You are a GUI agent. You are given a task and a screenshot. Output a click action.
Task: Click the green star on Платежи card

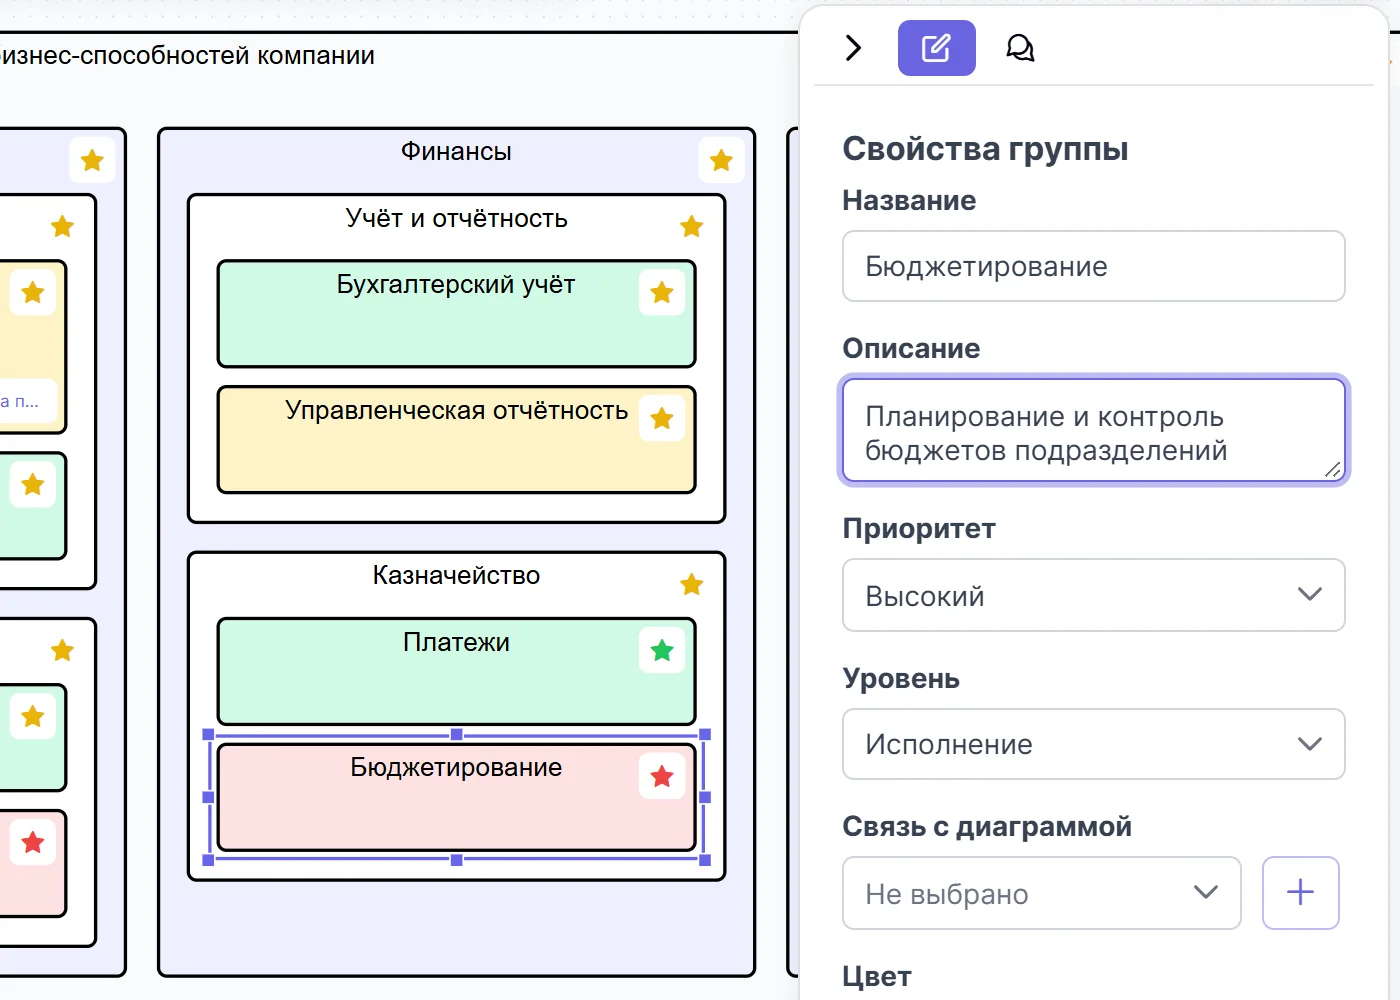[x=662, y=651]
